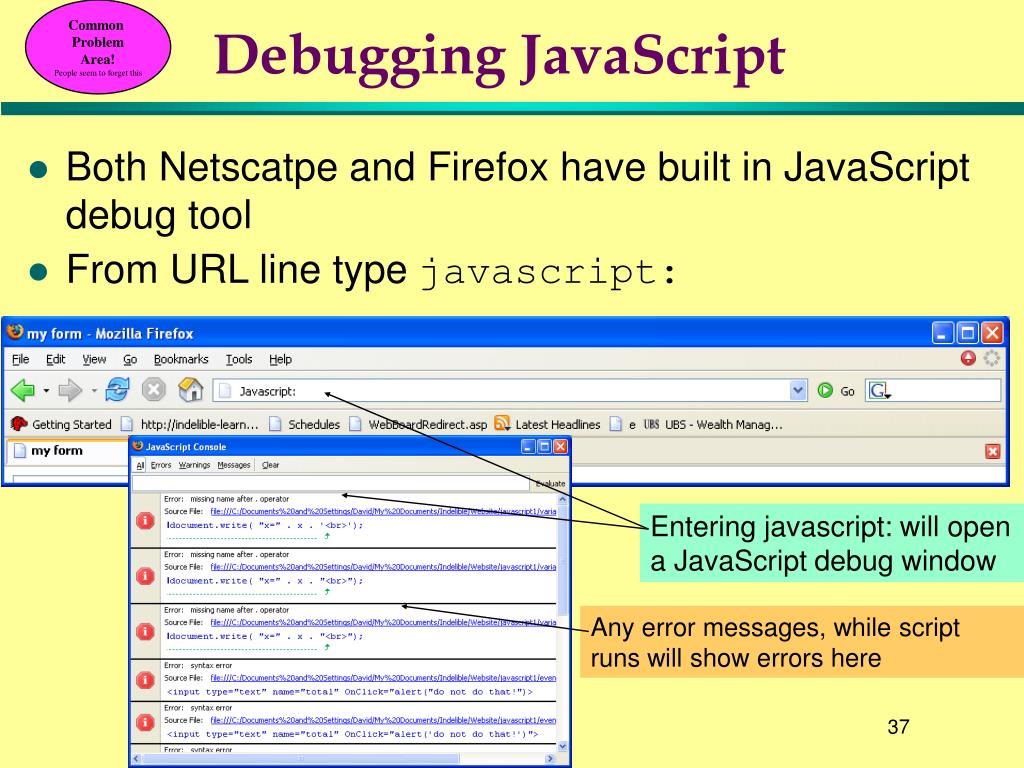Filter console to show Errors only

[161, 465]
